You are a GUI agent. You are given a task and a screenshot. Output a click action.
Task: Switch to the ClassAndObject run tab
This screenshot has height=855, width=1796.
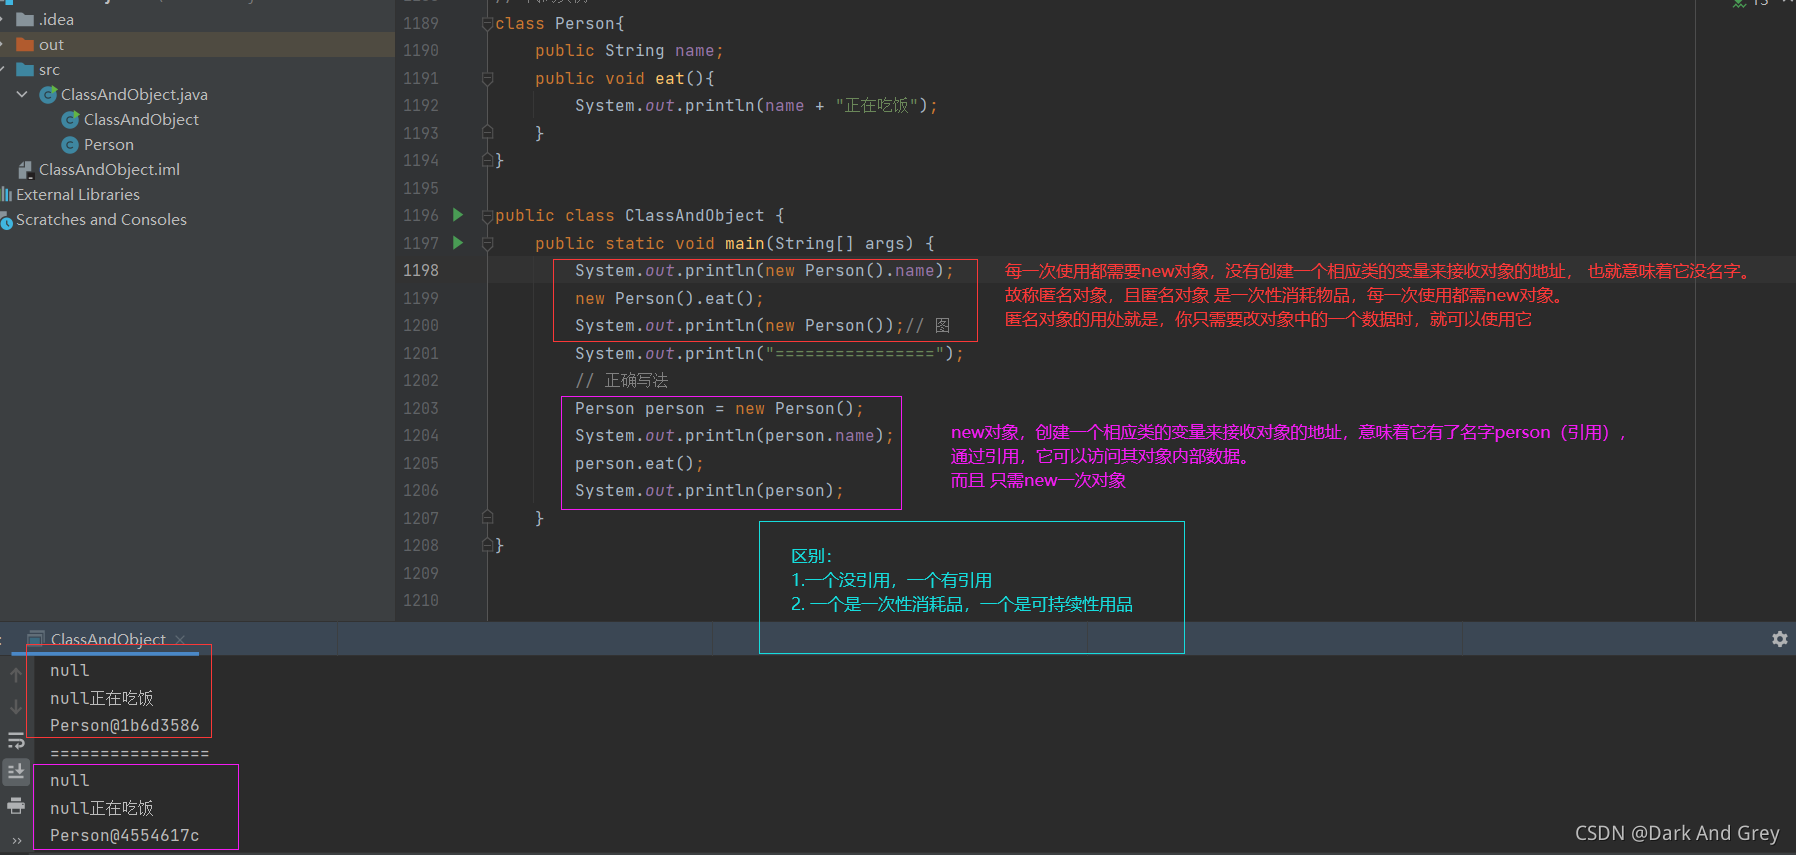coord(108,639)
